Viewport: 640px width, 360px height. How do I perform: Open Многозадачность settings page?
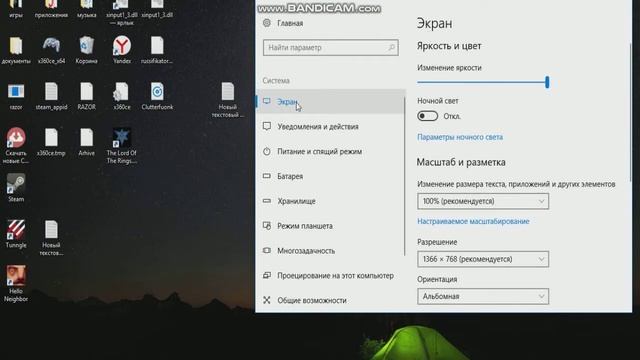point(330,251)
